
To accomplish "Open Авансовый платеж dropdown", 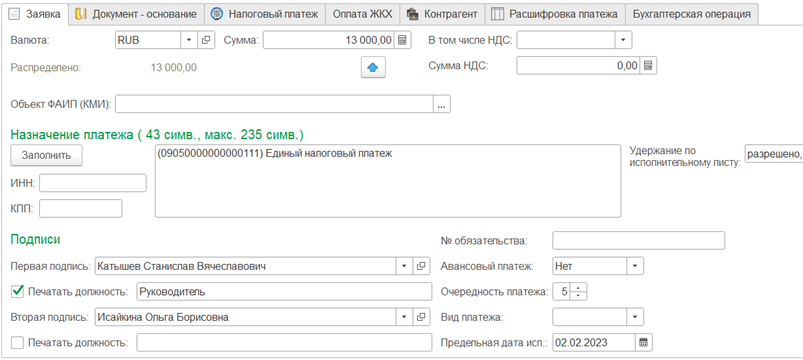I will tap(635, 266).
